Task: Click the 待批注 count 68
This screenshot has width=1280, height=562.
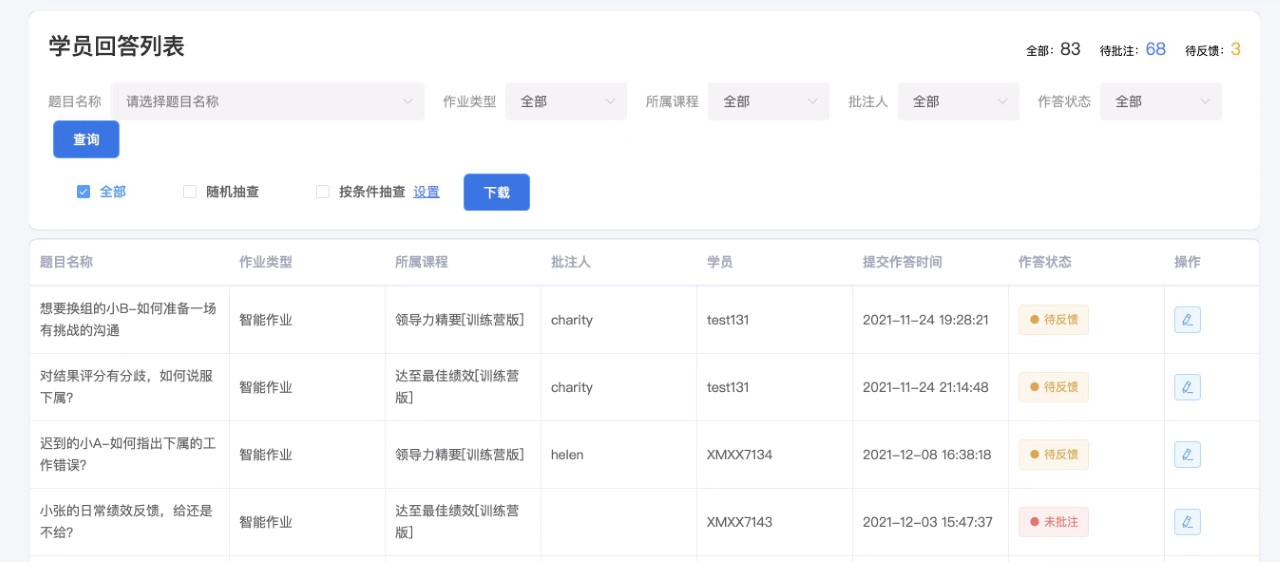Action: (x=1155, y=49)
